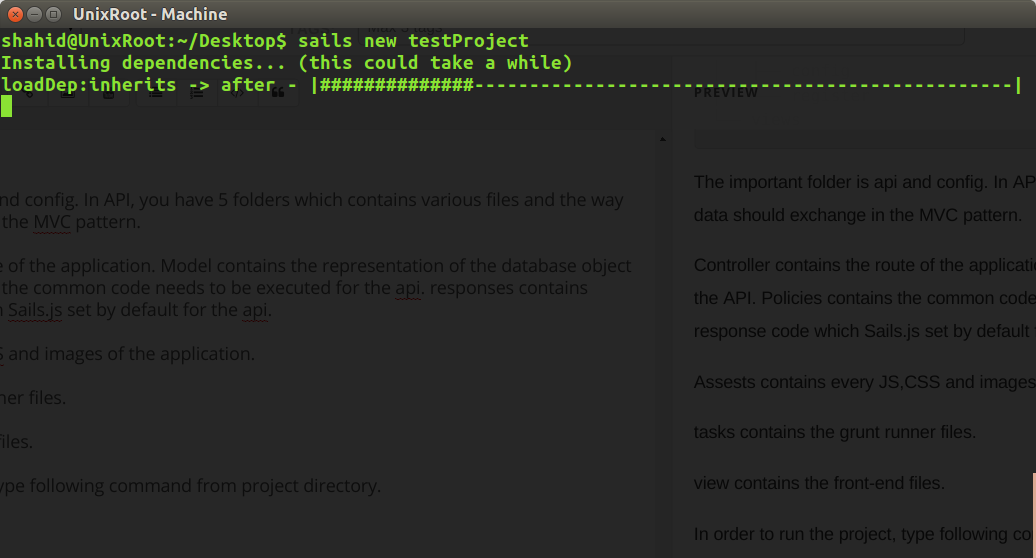Minimize the UnixRoot terminal window
The image size is (1036, 558).
click(x=32, y=14)
